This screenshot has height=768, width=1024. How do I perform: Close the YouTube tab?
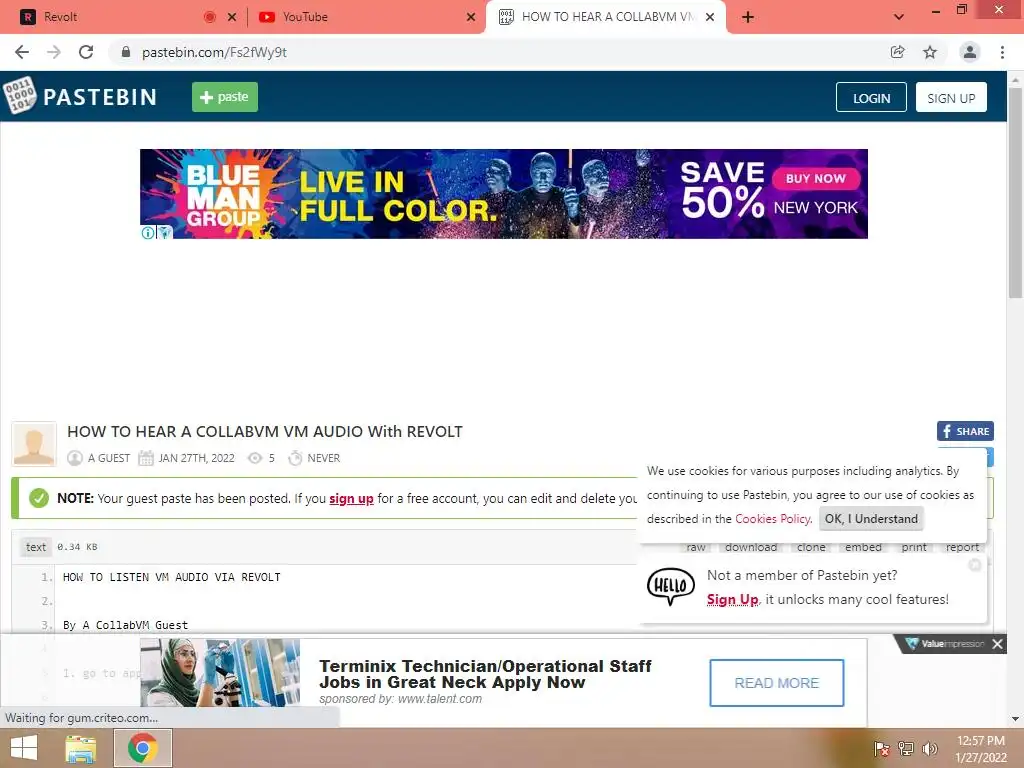pos(471,18)
